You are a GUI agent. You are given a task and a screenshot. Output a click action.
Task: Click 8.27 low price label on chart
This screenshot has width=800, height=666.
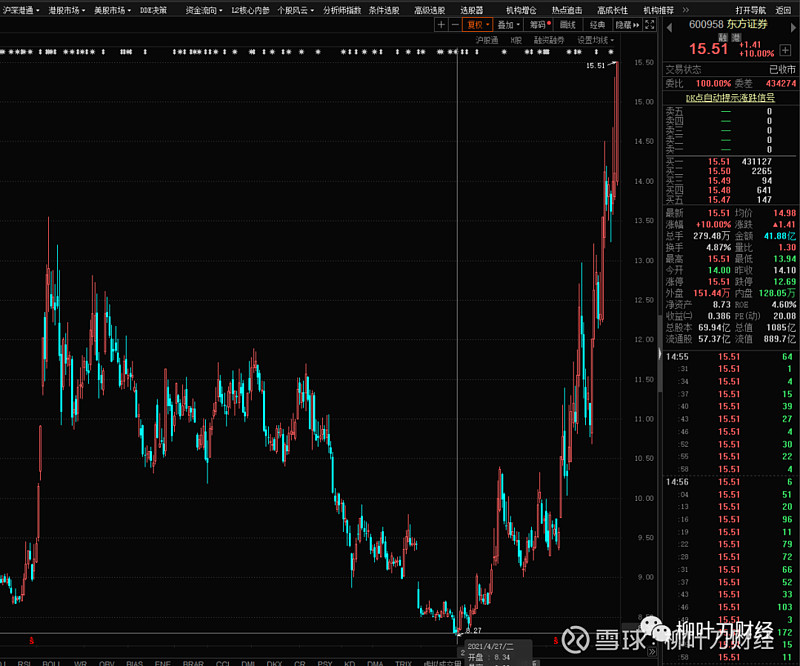(473, 630)
